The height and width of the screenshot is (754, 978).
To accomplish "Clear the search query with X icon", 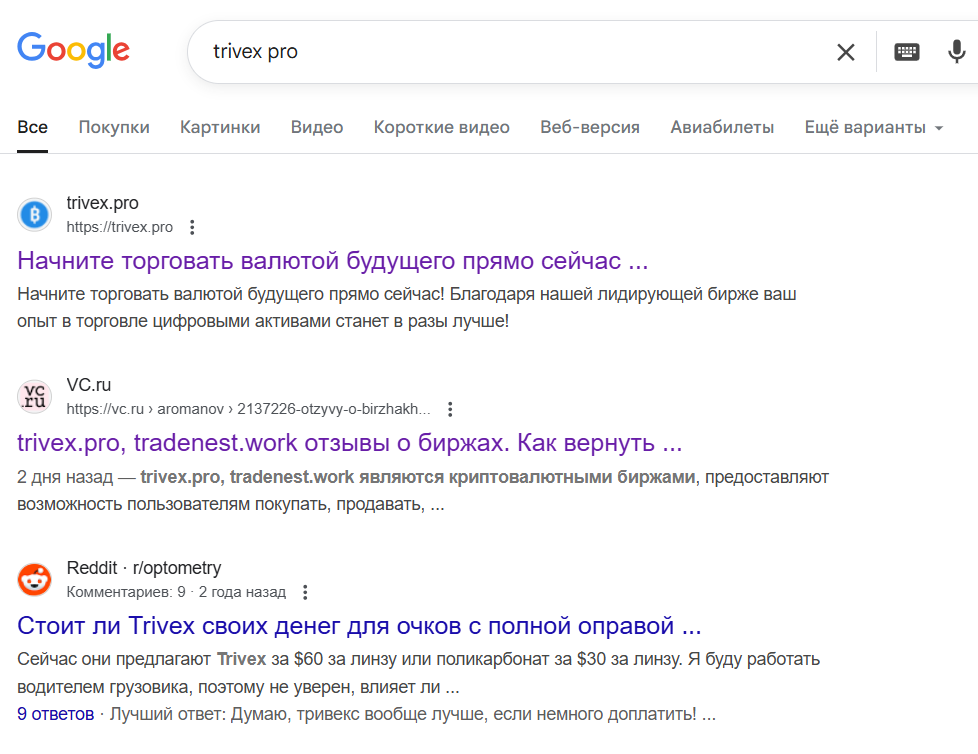I will pos(845,52).
